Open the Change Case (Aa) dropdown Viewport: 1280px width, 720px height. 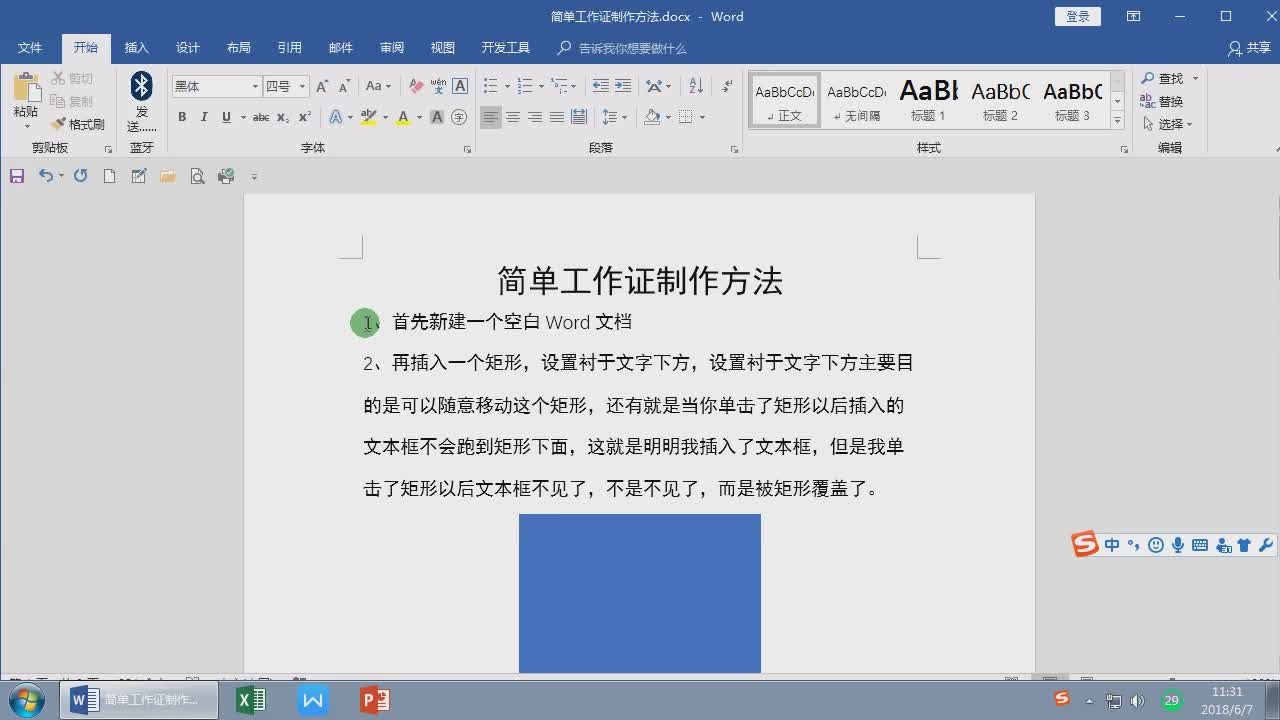(378, 87)
